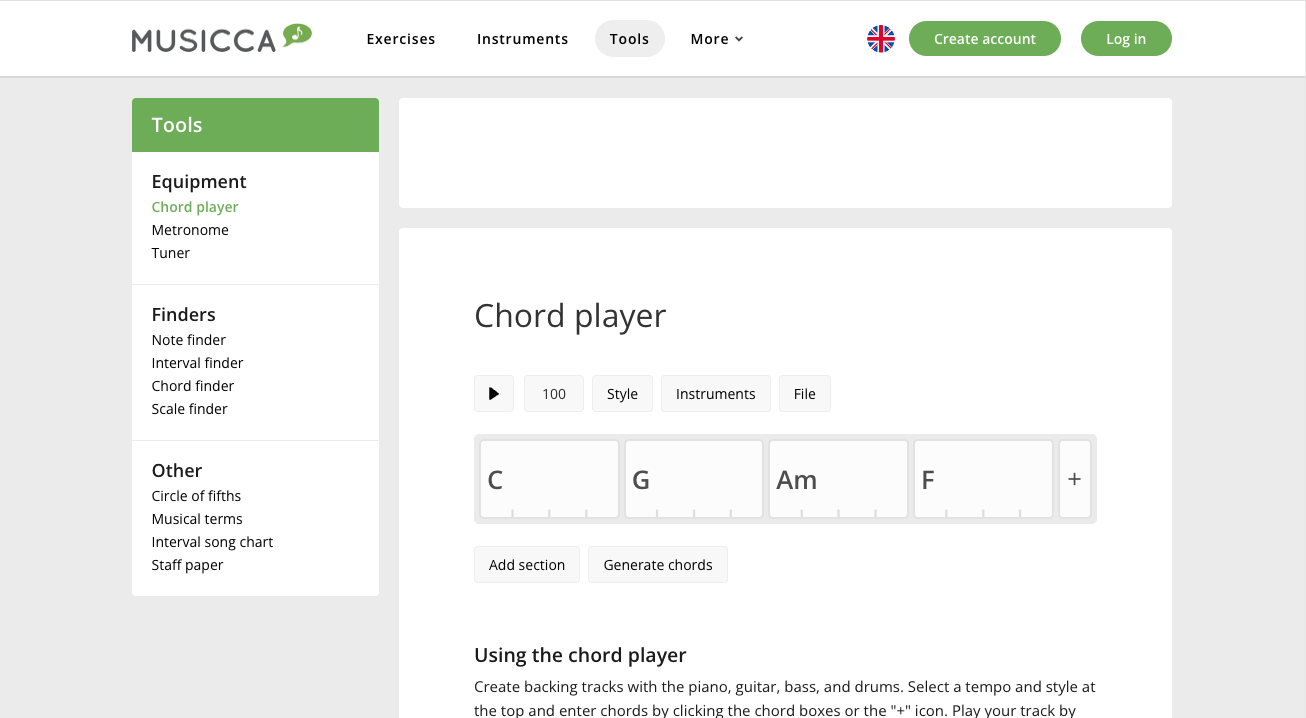
Task: Click the Create account button
Action: (984, 39)
